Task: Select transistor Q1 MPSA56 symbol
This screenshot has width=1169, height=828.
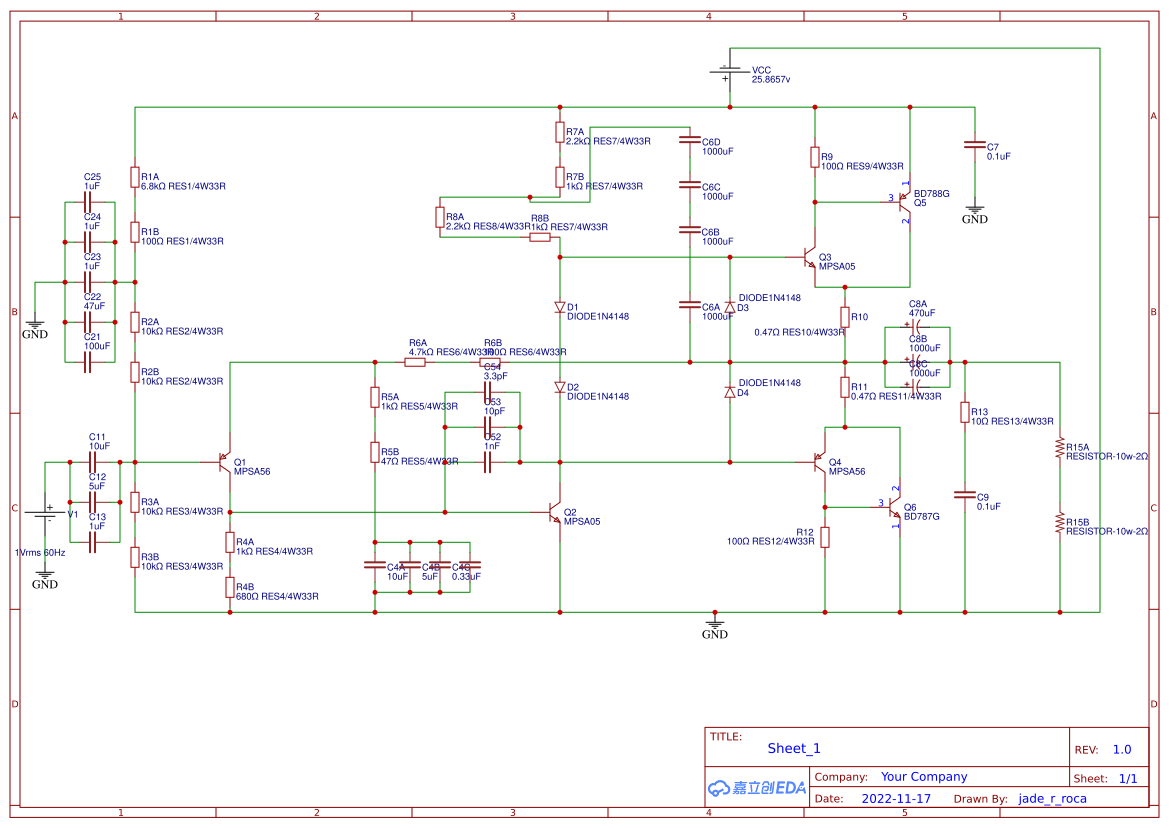Action: click(221, 460)
